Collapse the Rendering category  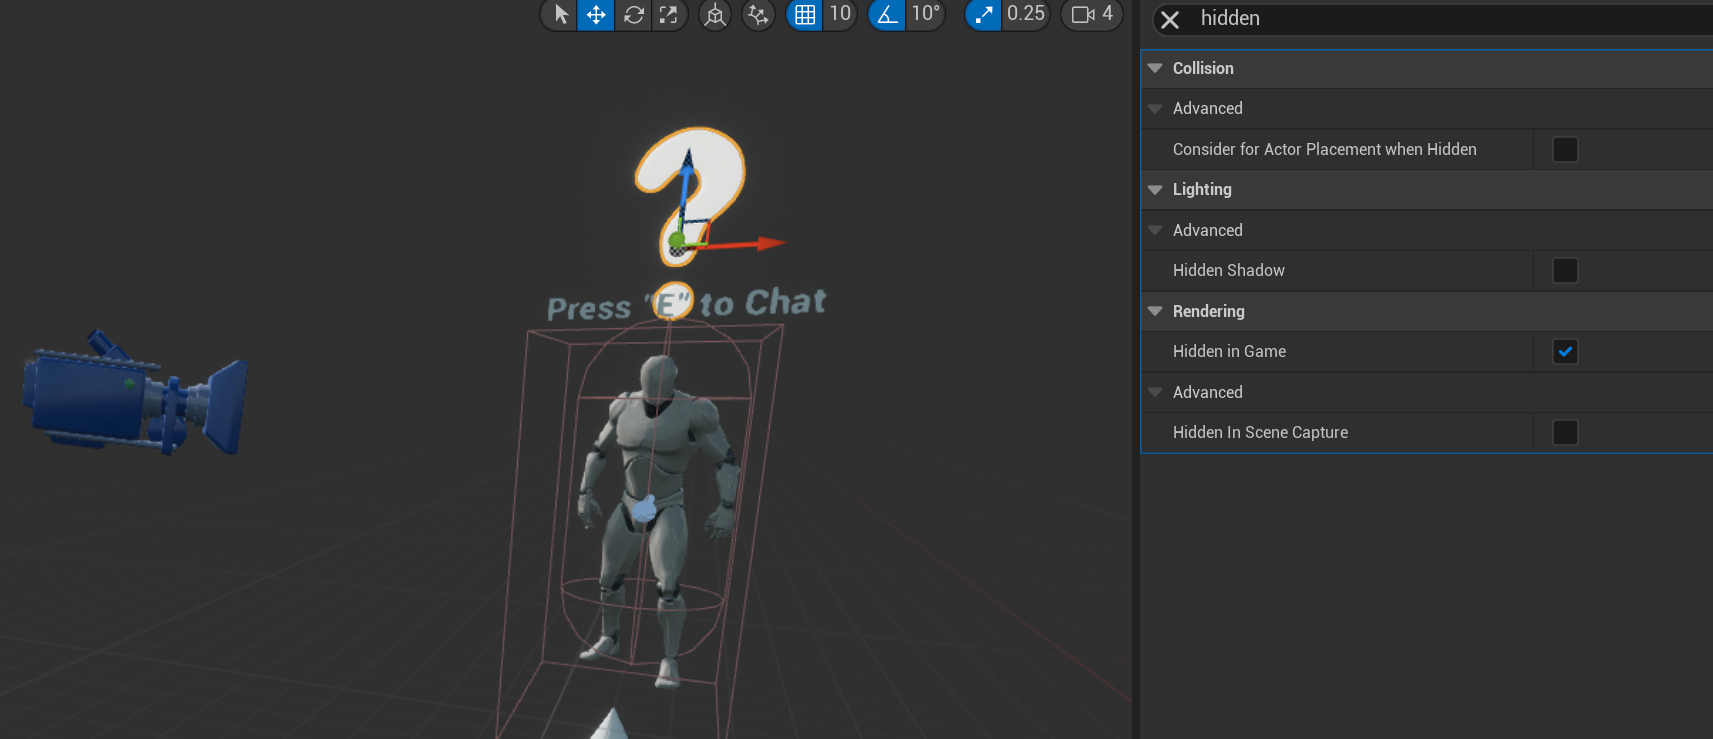tap(1155, 312)
